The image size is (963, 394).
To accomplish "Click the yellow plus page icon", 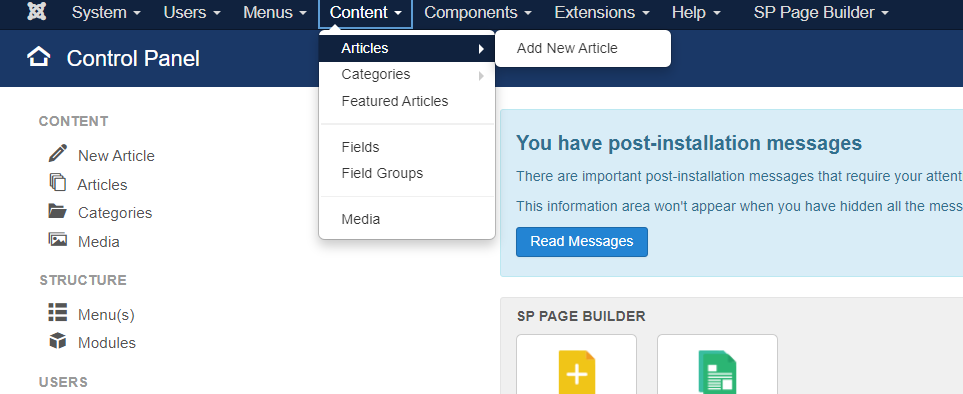I will (577, 372).
